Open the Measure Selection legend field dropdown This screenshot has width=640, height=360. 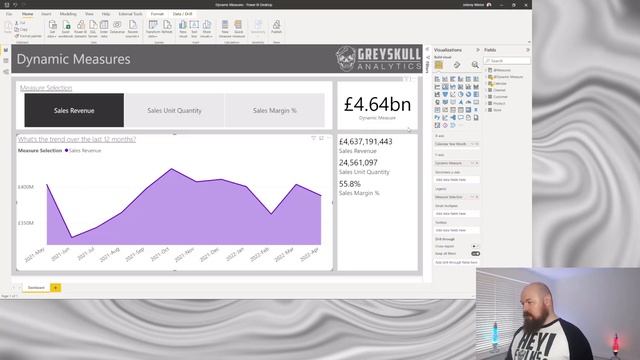point(472,197)
